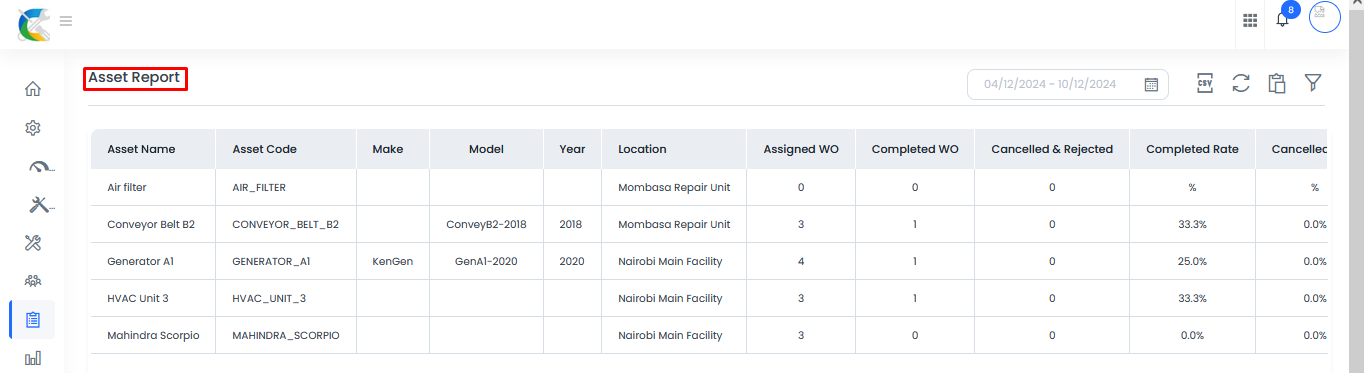The image size is (1364, 373).
Task: Open notifications bell with badge
Action: point(1283,17)
